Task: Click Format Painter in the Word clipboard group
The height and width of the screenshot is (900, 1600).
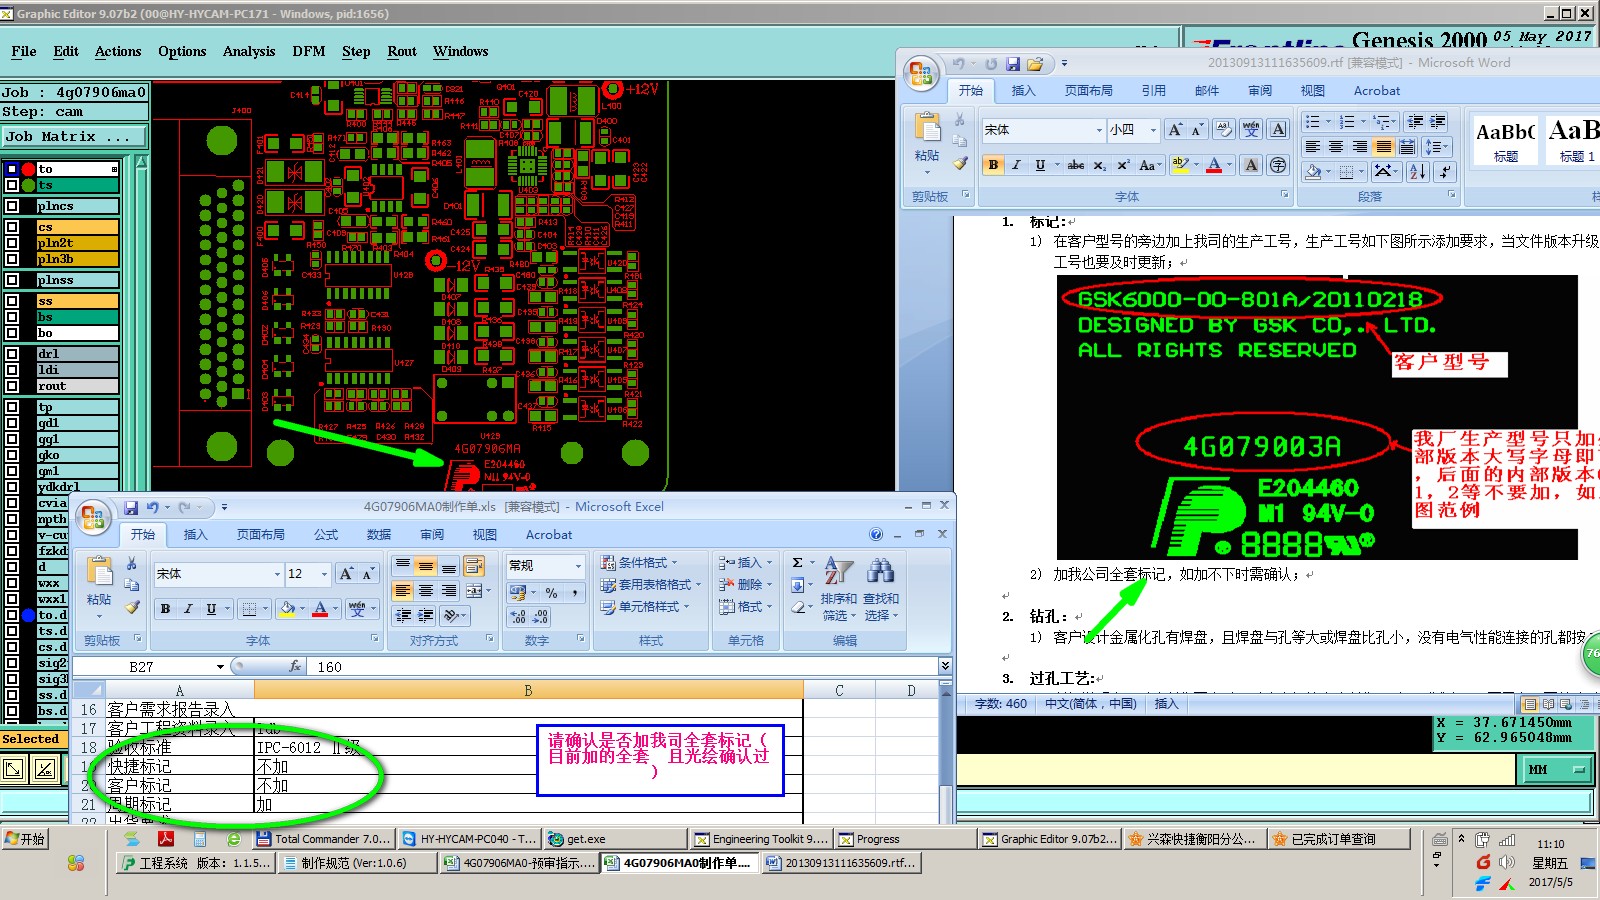Action: click(x=960, y=163)
